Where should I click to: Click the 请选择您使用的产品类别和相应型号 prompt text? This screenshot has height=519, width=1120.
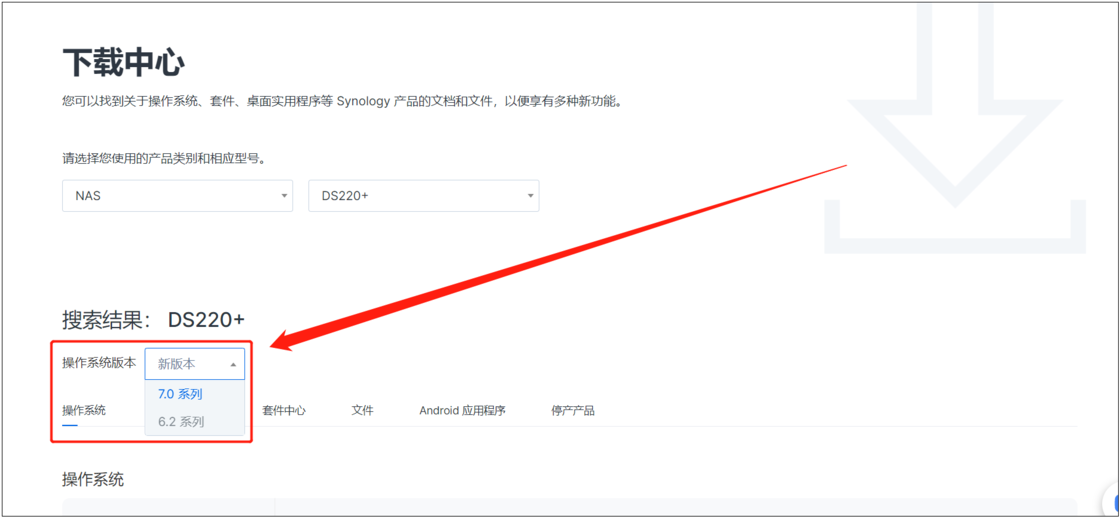click(164, 158)
